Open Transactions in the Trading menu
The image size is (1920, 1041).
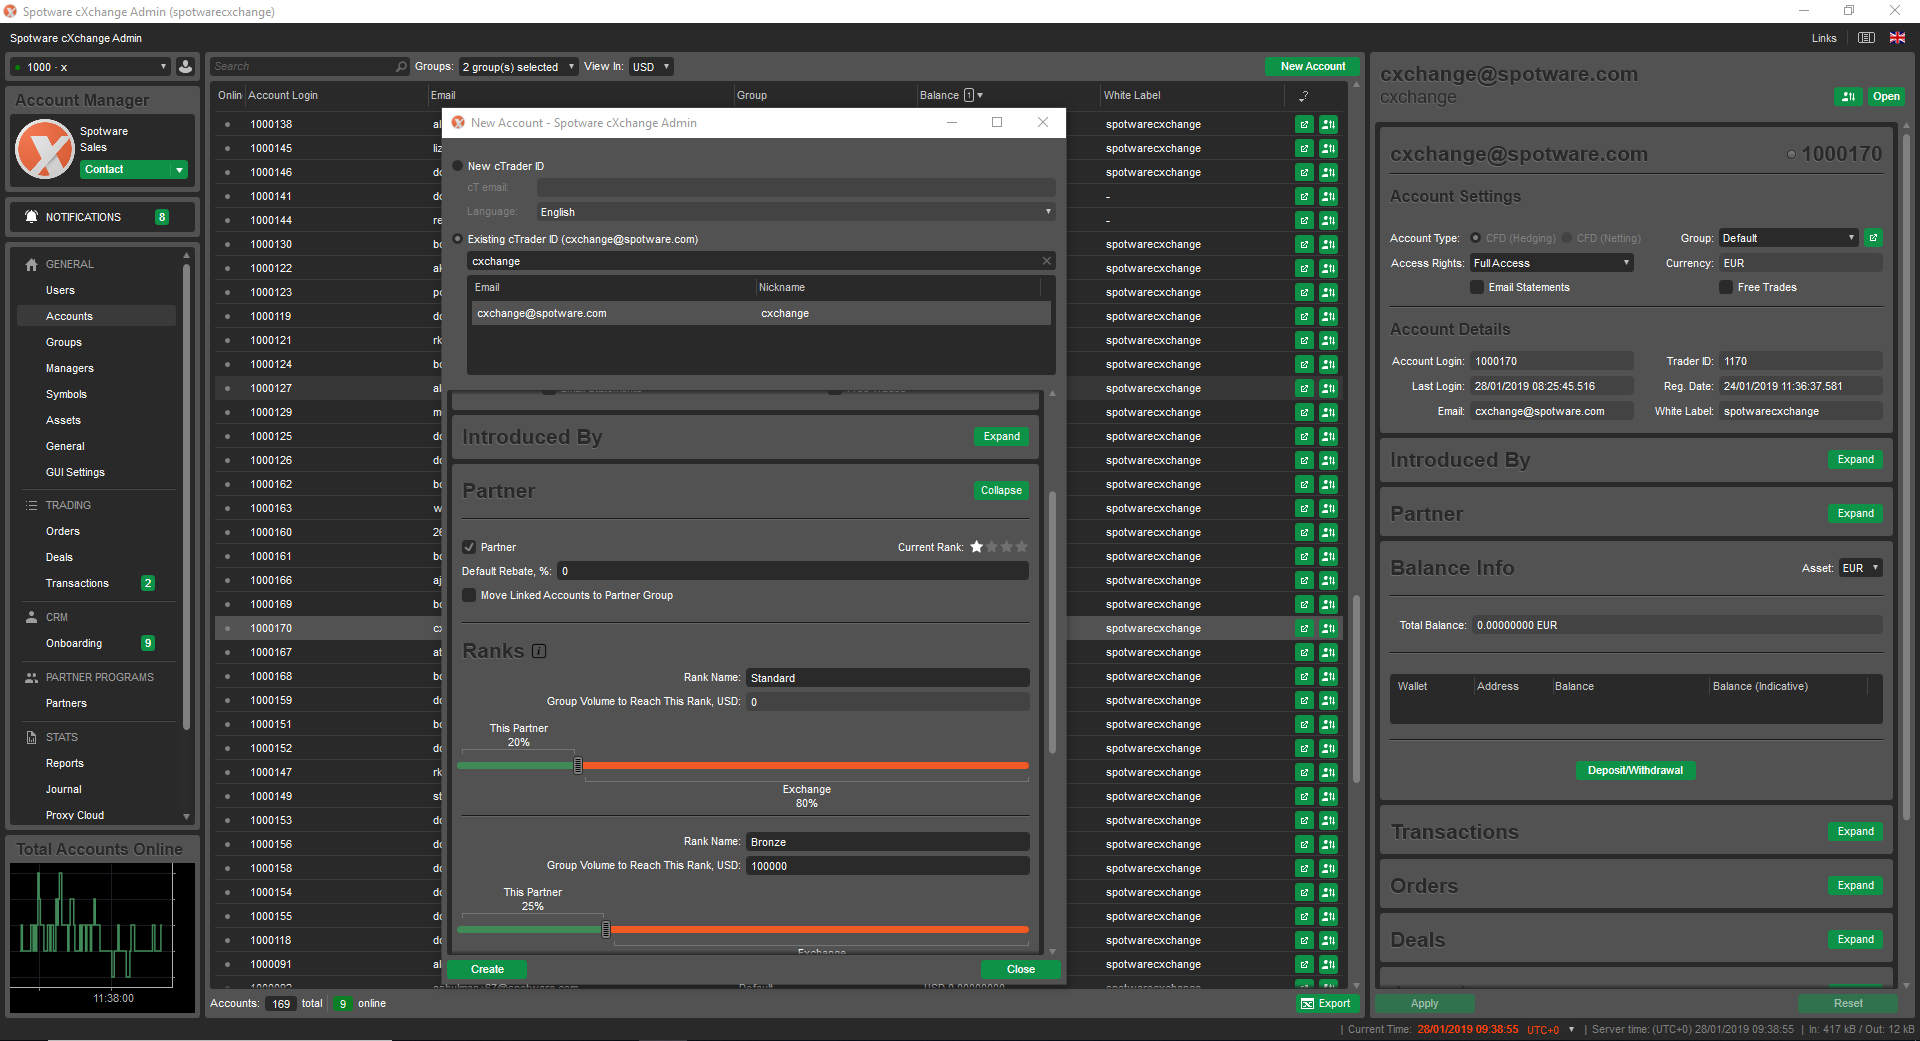[77, 583]
